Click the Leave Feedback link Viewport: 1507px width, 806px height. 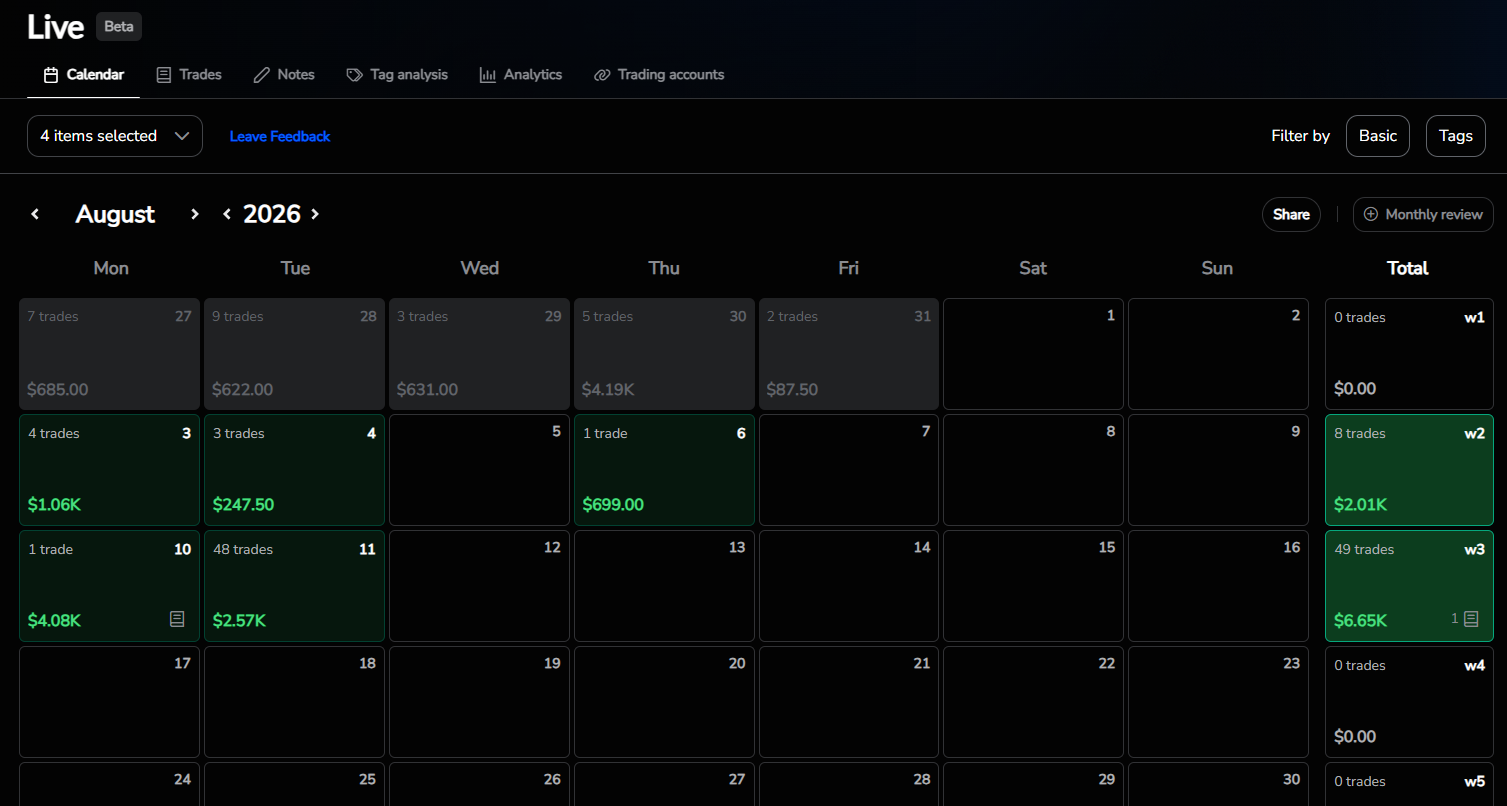pyautogui.click(x=280, y=136)
